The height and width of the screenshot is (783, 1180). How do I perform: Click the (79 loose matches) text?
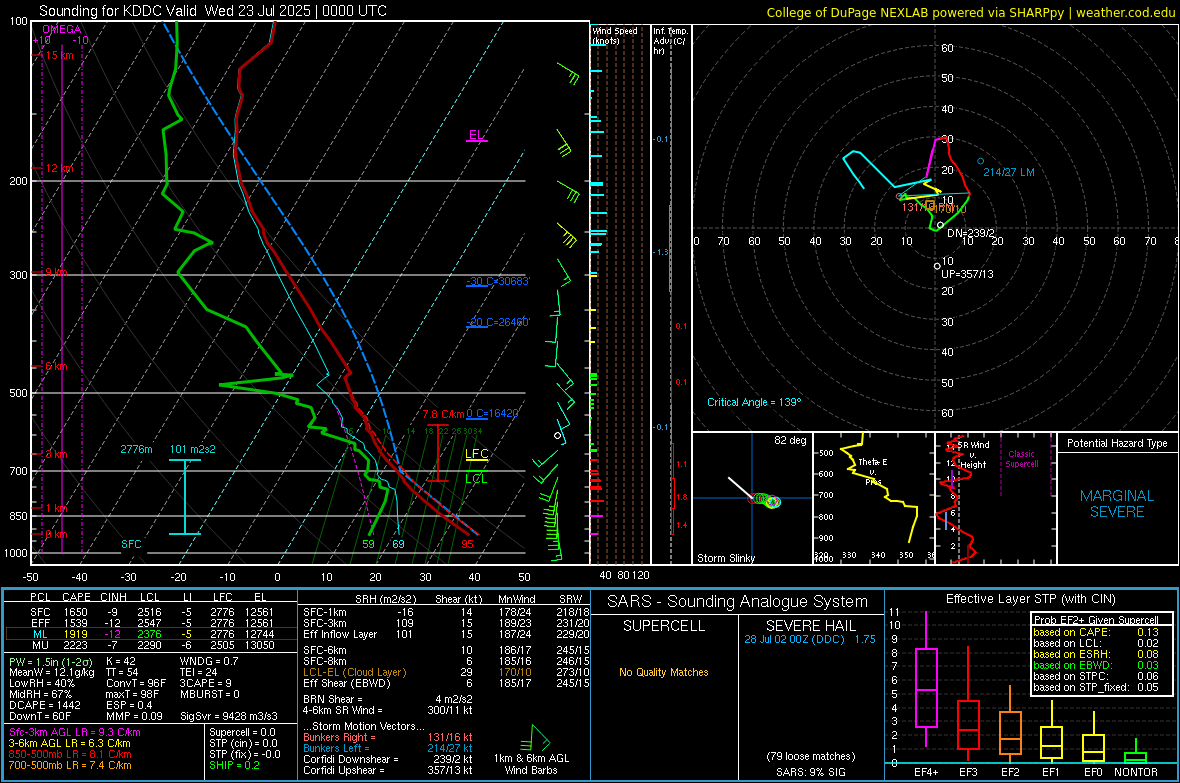810,756
